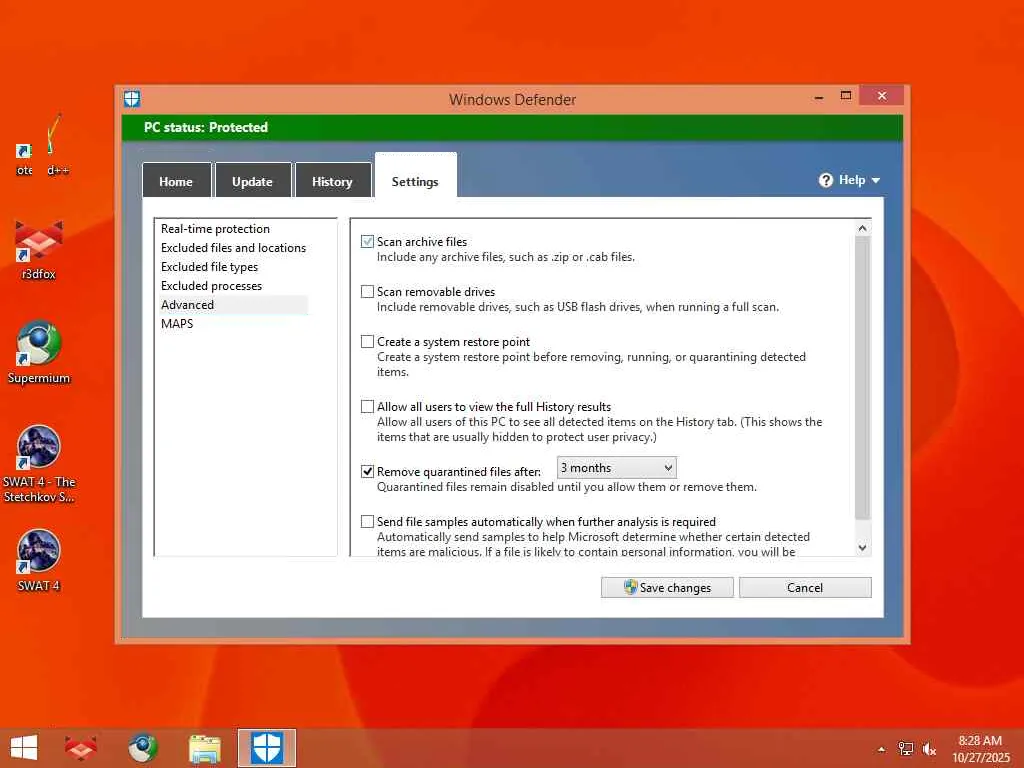Select Excluded files and locations
This screenshot has height=768, width=1024.
click(x=233, y=248)
